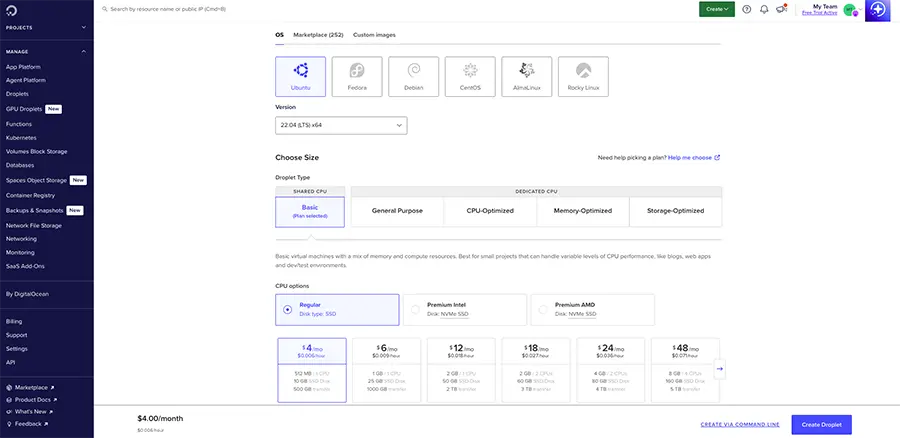Open Kubernetes in the sidebar
The width and height of the screenshot is (900, 438).
pyautogui.click(x=21, y=138)
